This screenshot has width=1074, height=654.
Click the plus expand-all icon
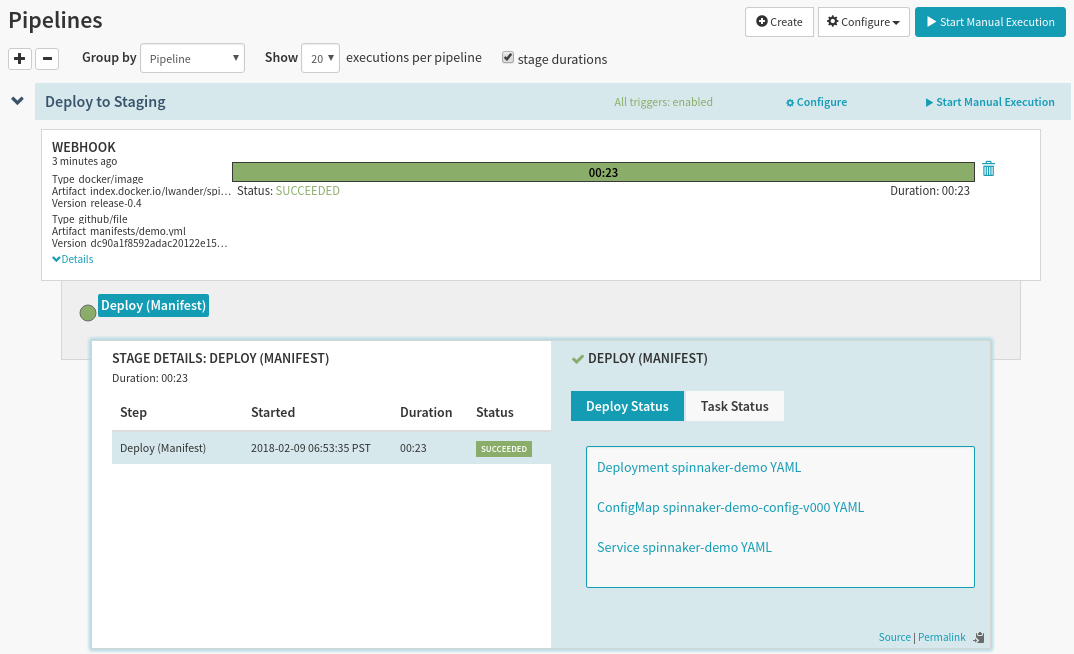(20, 58)
